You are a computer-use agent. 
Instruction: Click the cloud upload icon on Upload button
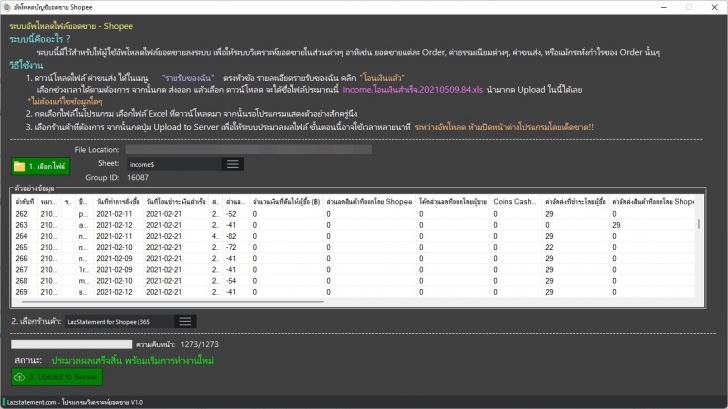pos(20,377)
